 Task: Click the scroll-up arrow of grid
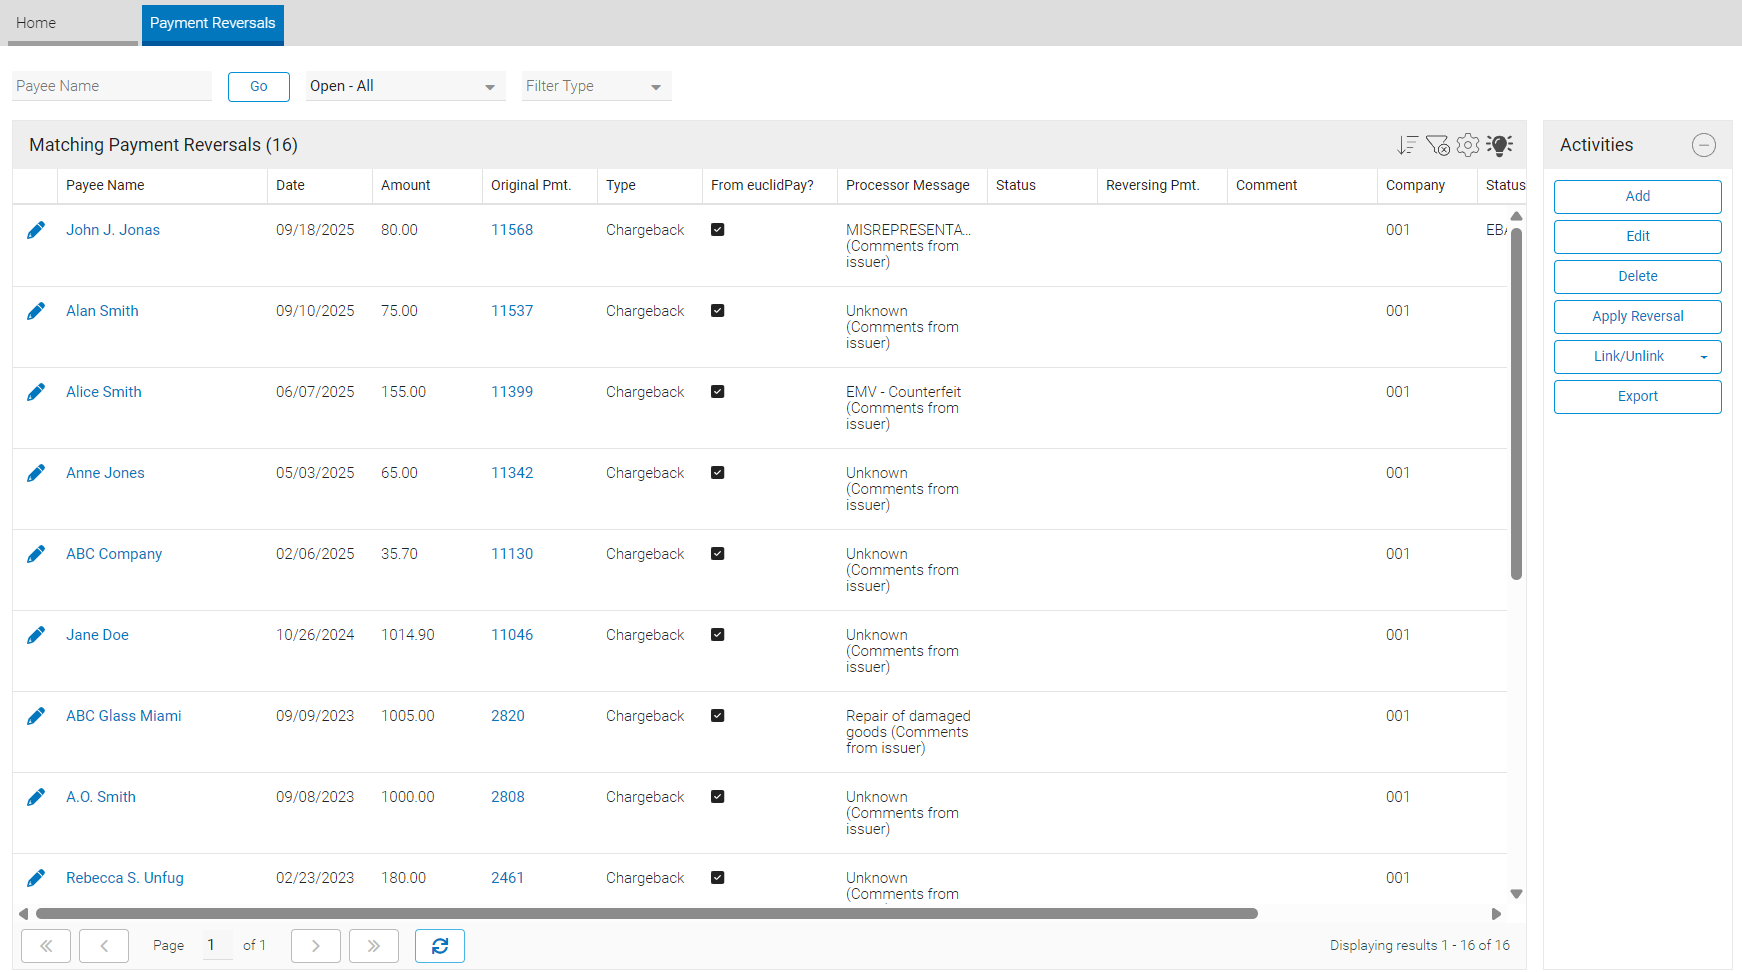(1516, 216)
